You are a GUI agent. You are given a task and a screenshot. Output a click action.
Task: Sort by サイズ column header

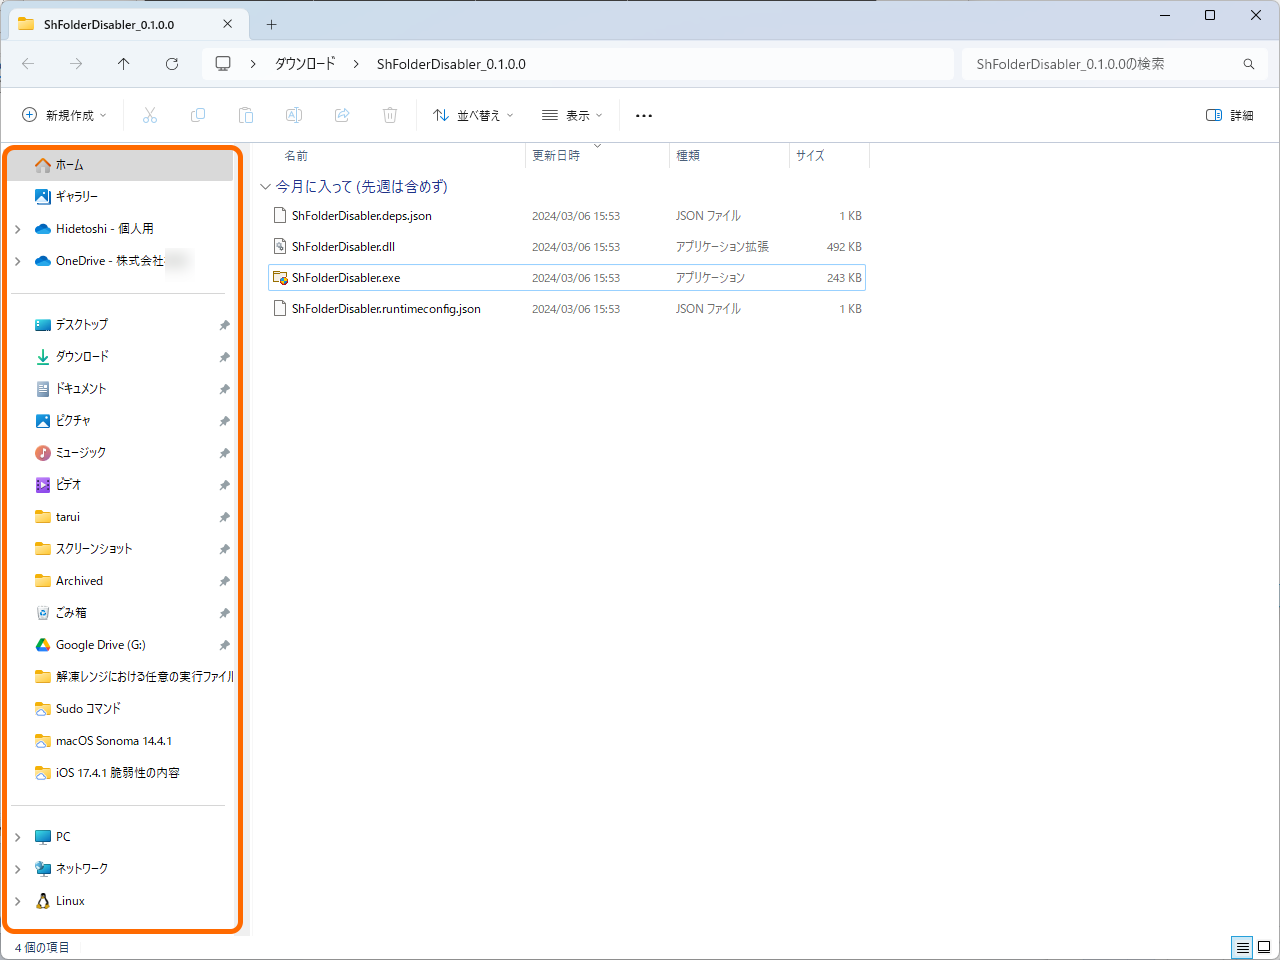point(810,156)
